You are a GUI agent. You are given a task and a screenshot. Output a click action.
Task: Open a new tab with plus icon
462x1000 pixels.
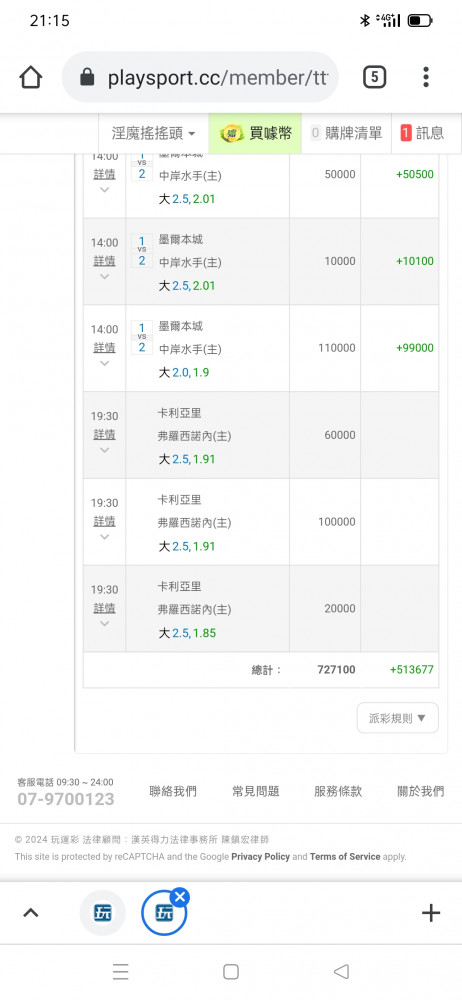point(431,913)
